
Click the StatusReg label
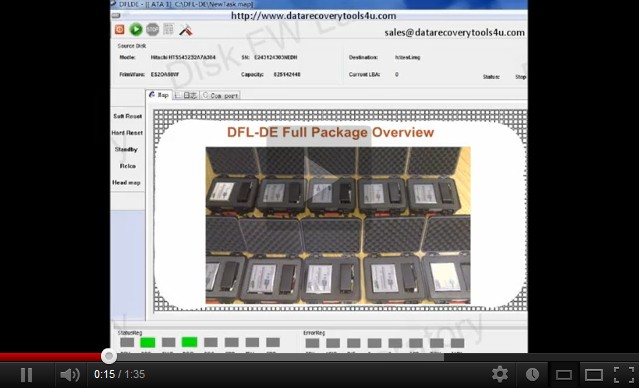(x=130, y=333)
